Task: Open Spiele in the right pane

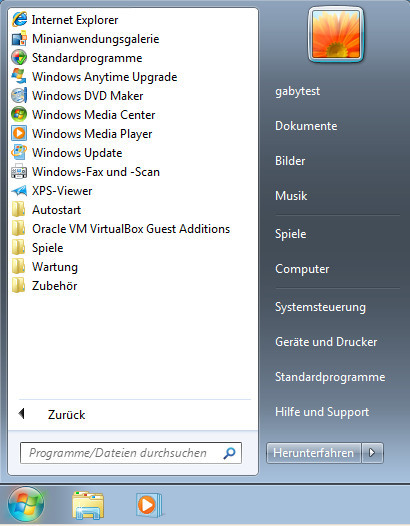Action: (x=291, y=234)
